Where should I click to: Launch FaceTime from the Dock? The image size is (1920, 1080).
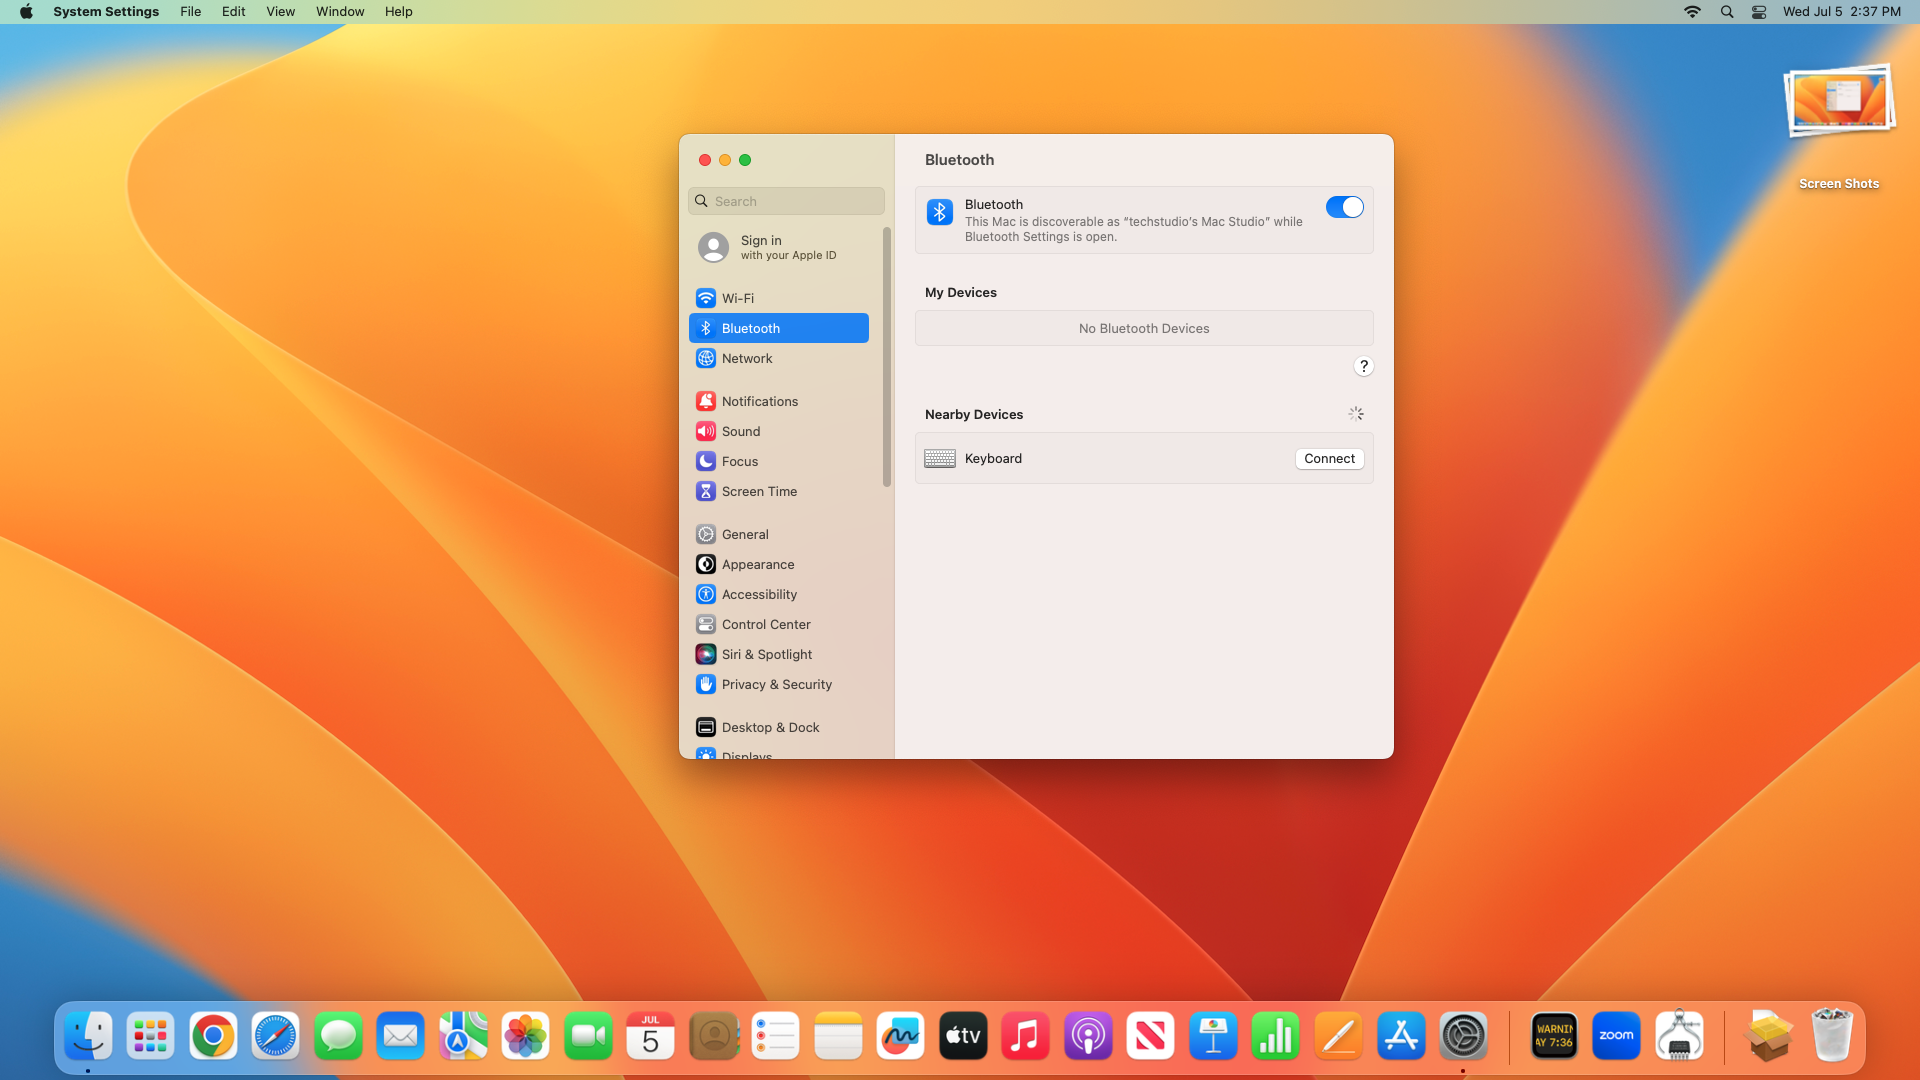(x=588, y=1036)
